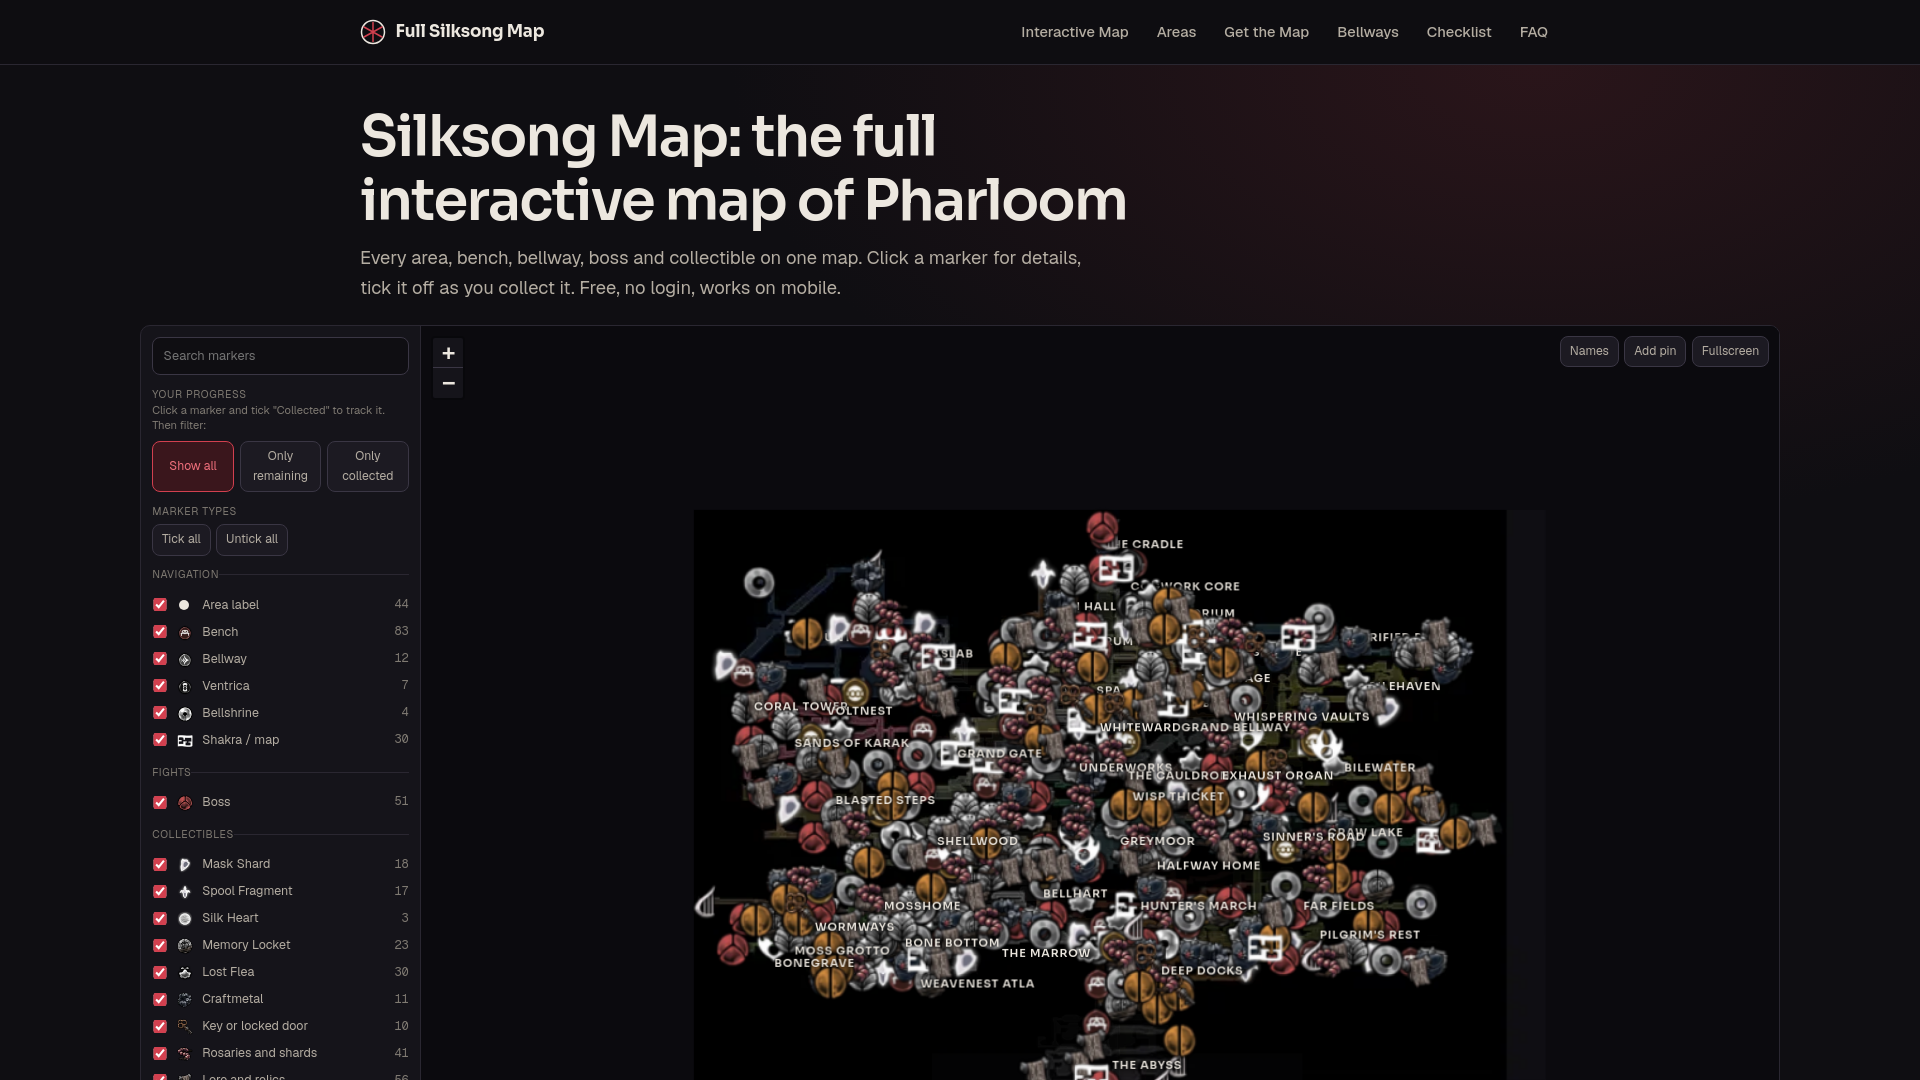The height and width of the screenshot is (1080, 1920).
Task: Click the Silk Heart icon in the sidebar
Action: 184,918
